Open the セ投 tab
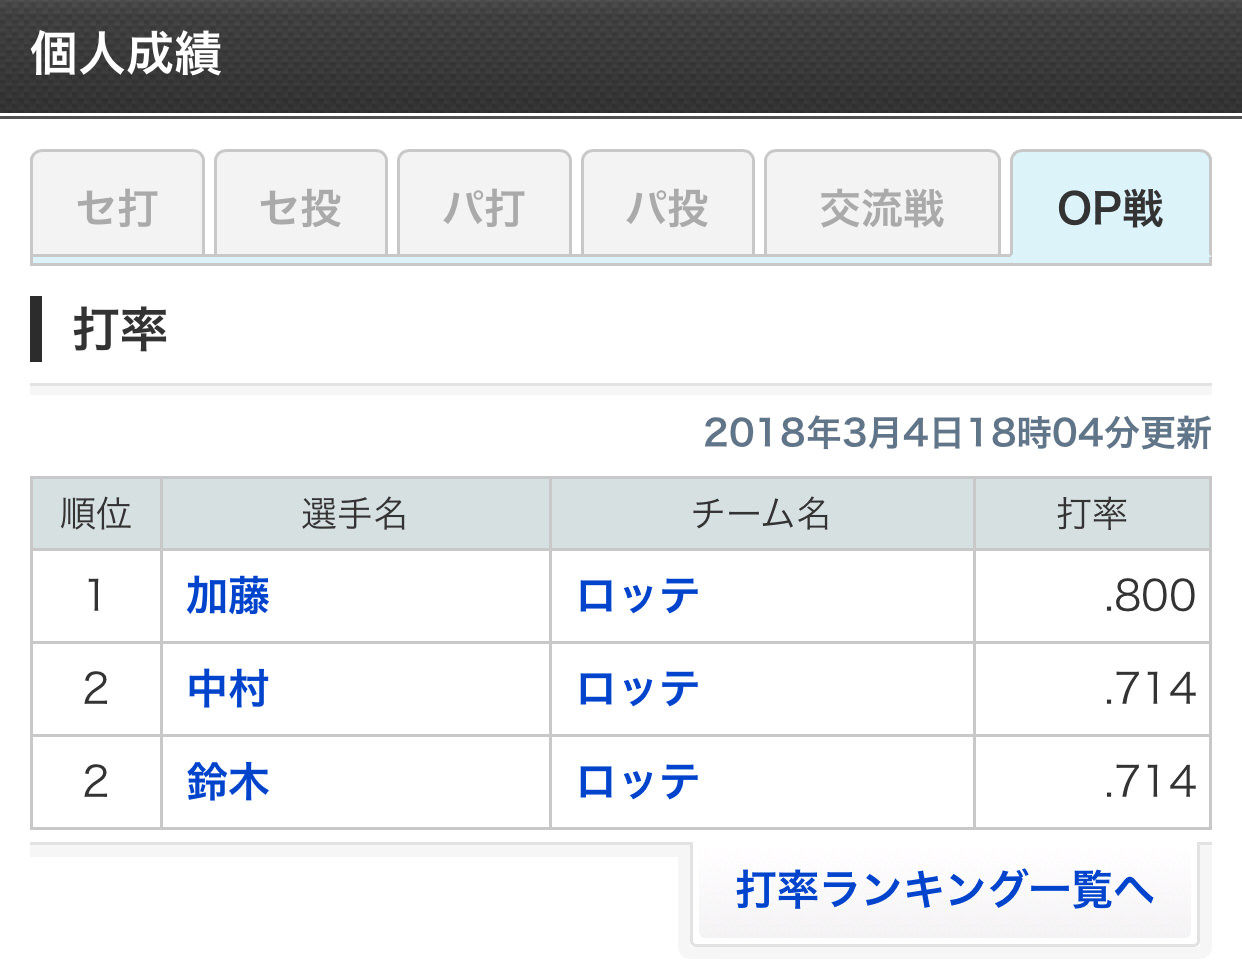 point(300,208)
